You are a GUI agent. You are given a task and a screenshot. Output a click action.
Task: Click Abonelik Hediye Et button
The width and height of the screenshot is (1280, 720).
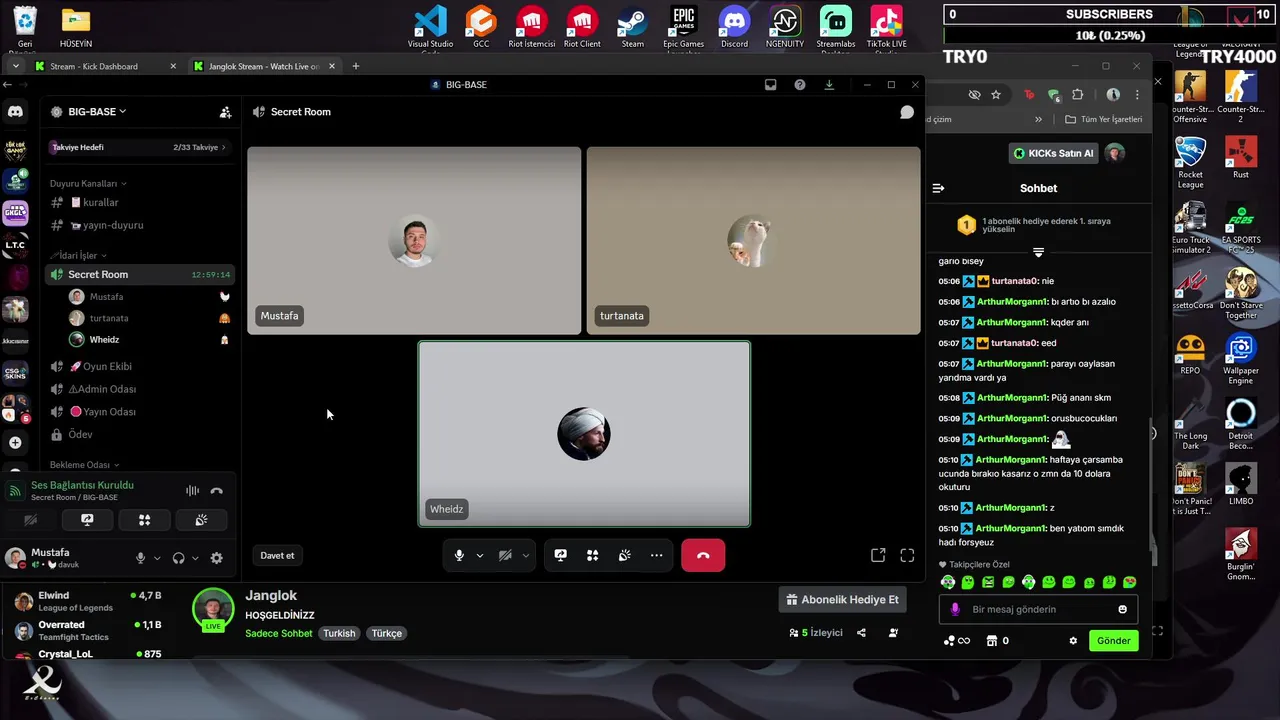[x=842, y=600]
